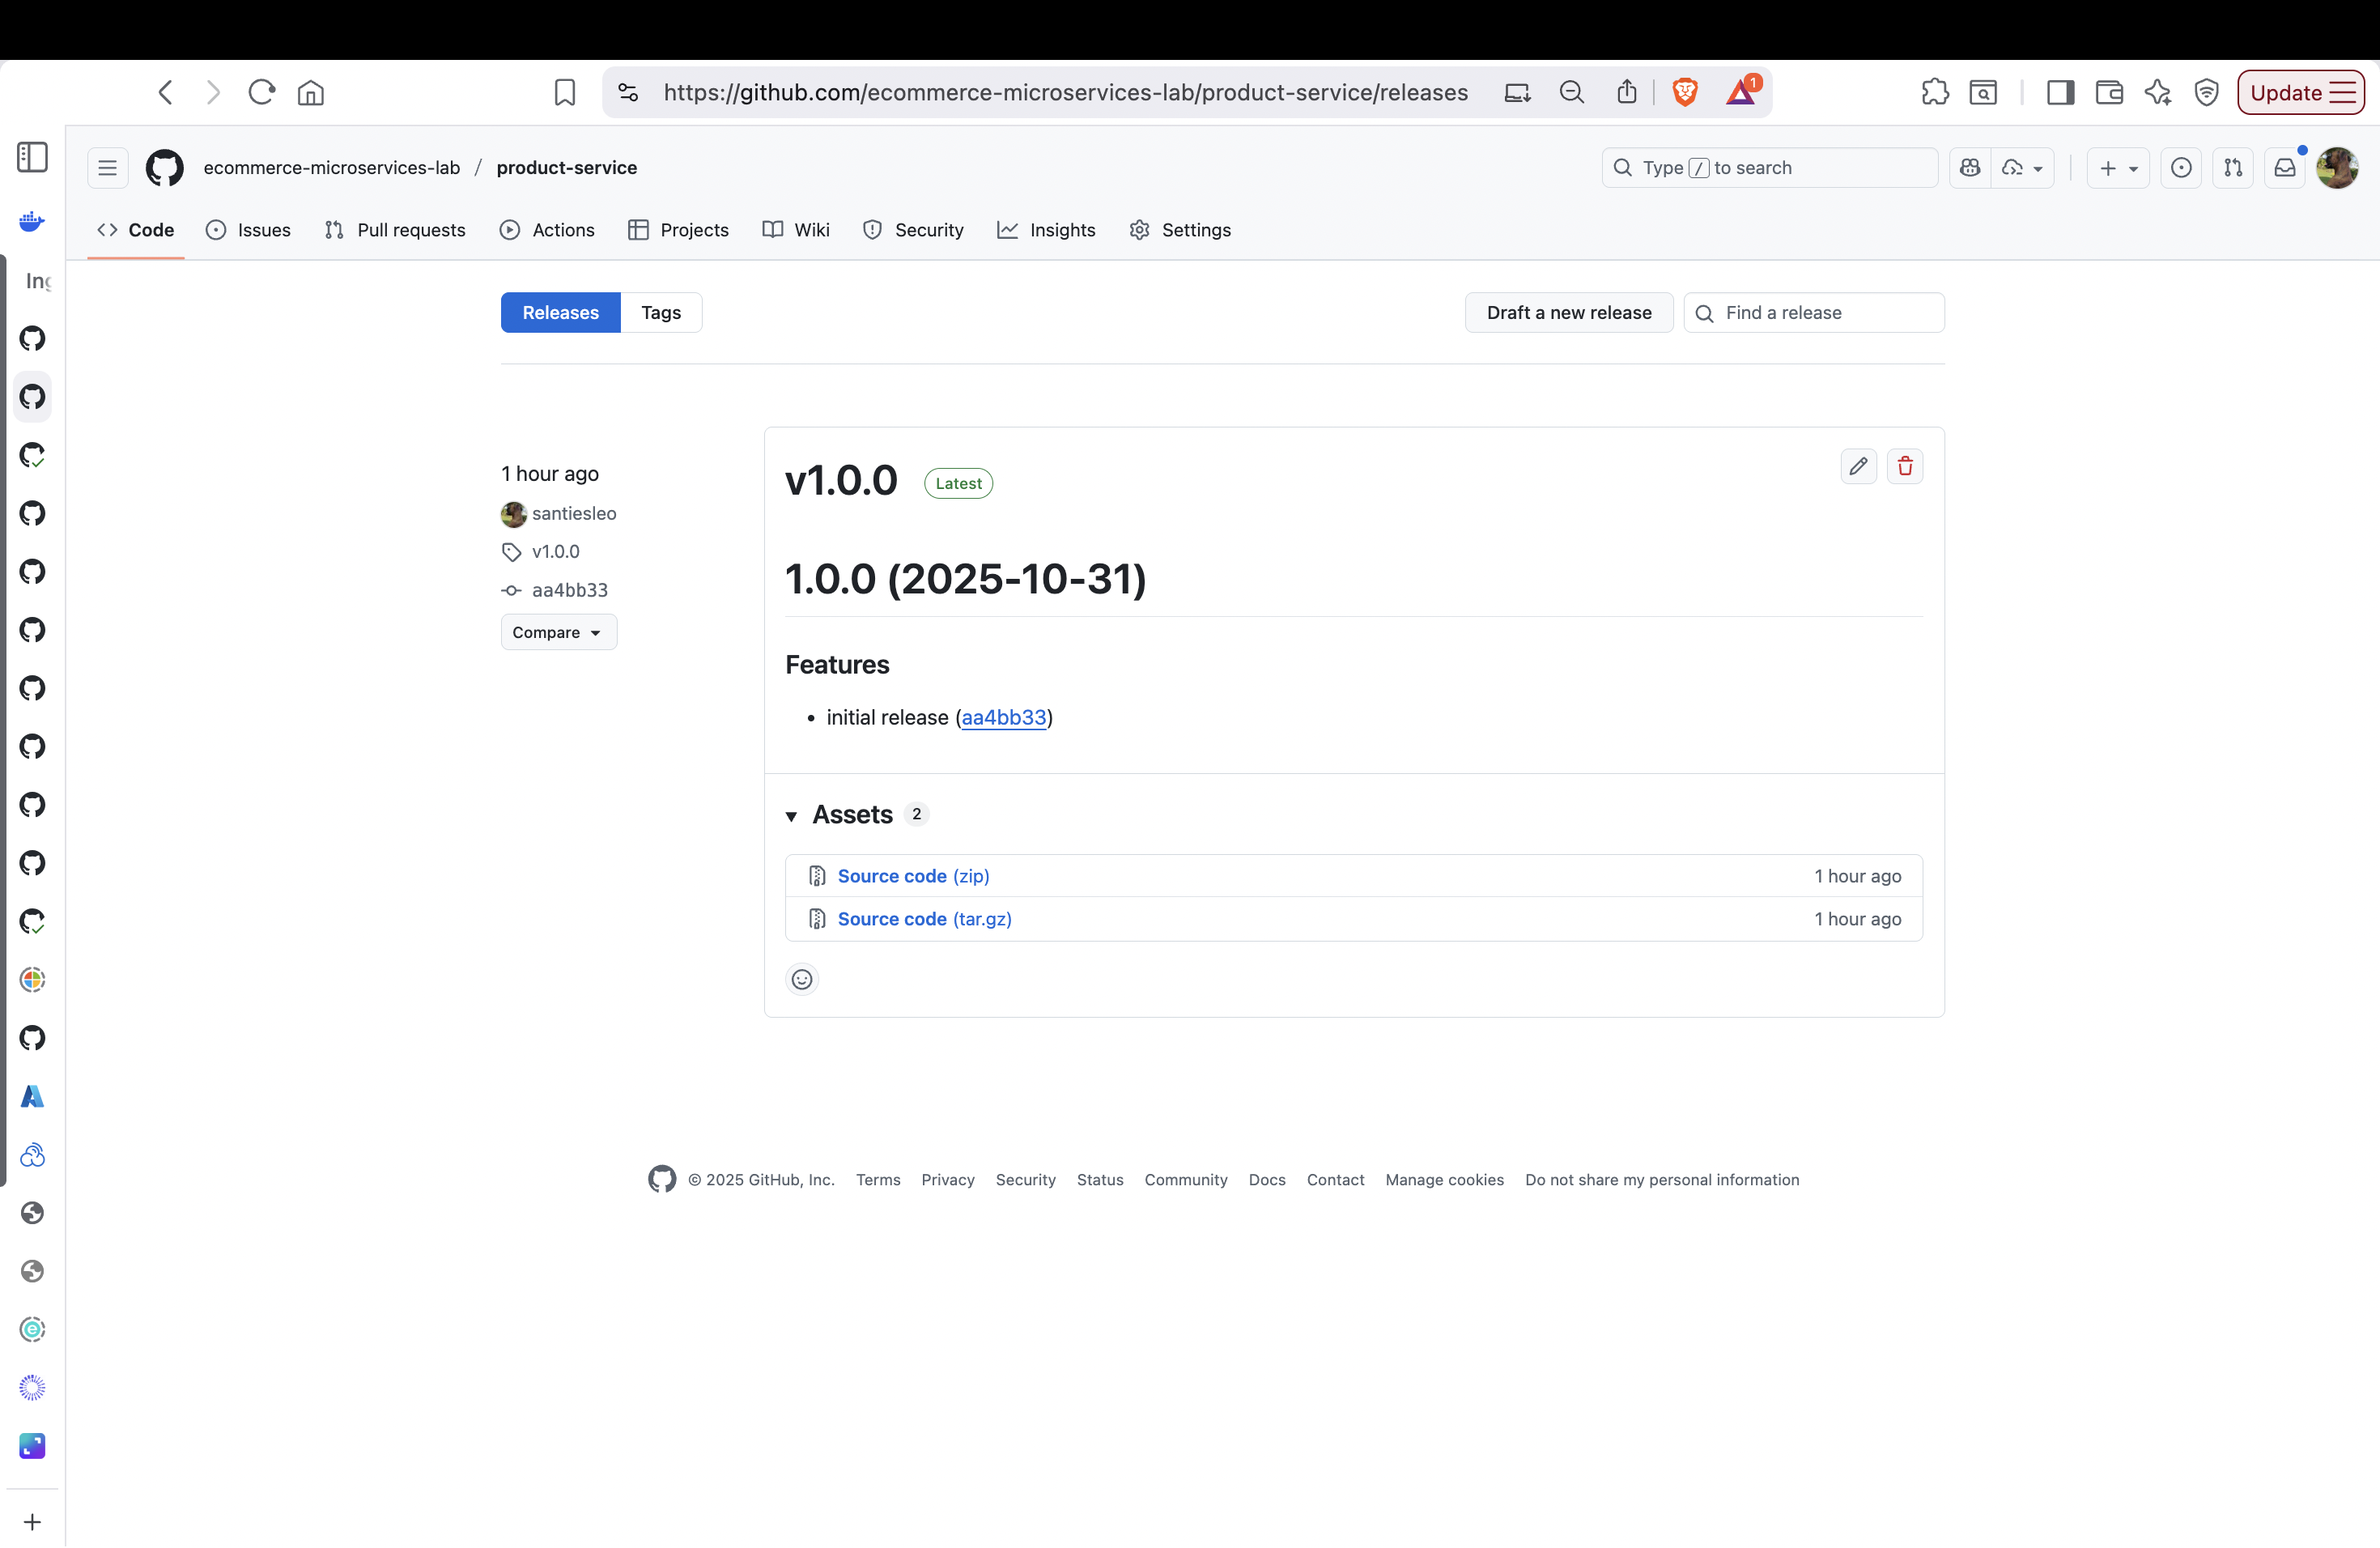Open the browser Update menu button
Image resolution: width=2380 pixels, height=1548 pixels.
[2300, 92]
